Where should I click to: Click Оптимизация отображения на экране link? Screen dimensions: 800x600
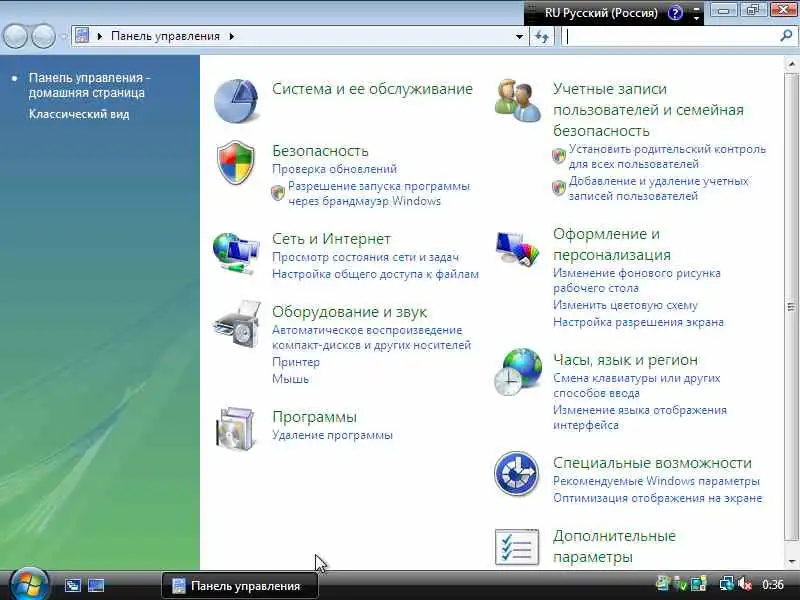[657, 498]
